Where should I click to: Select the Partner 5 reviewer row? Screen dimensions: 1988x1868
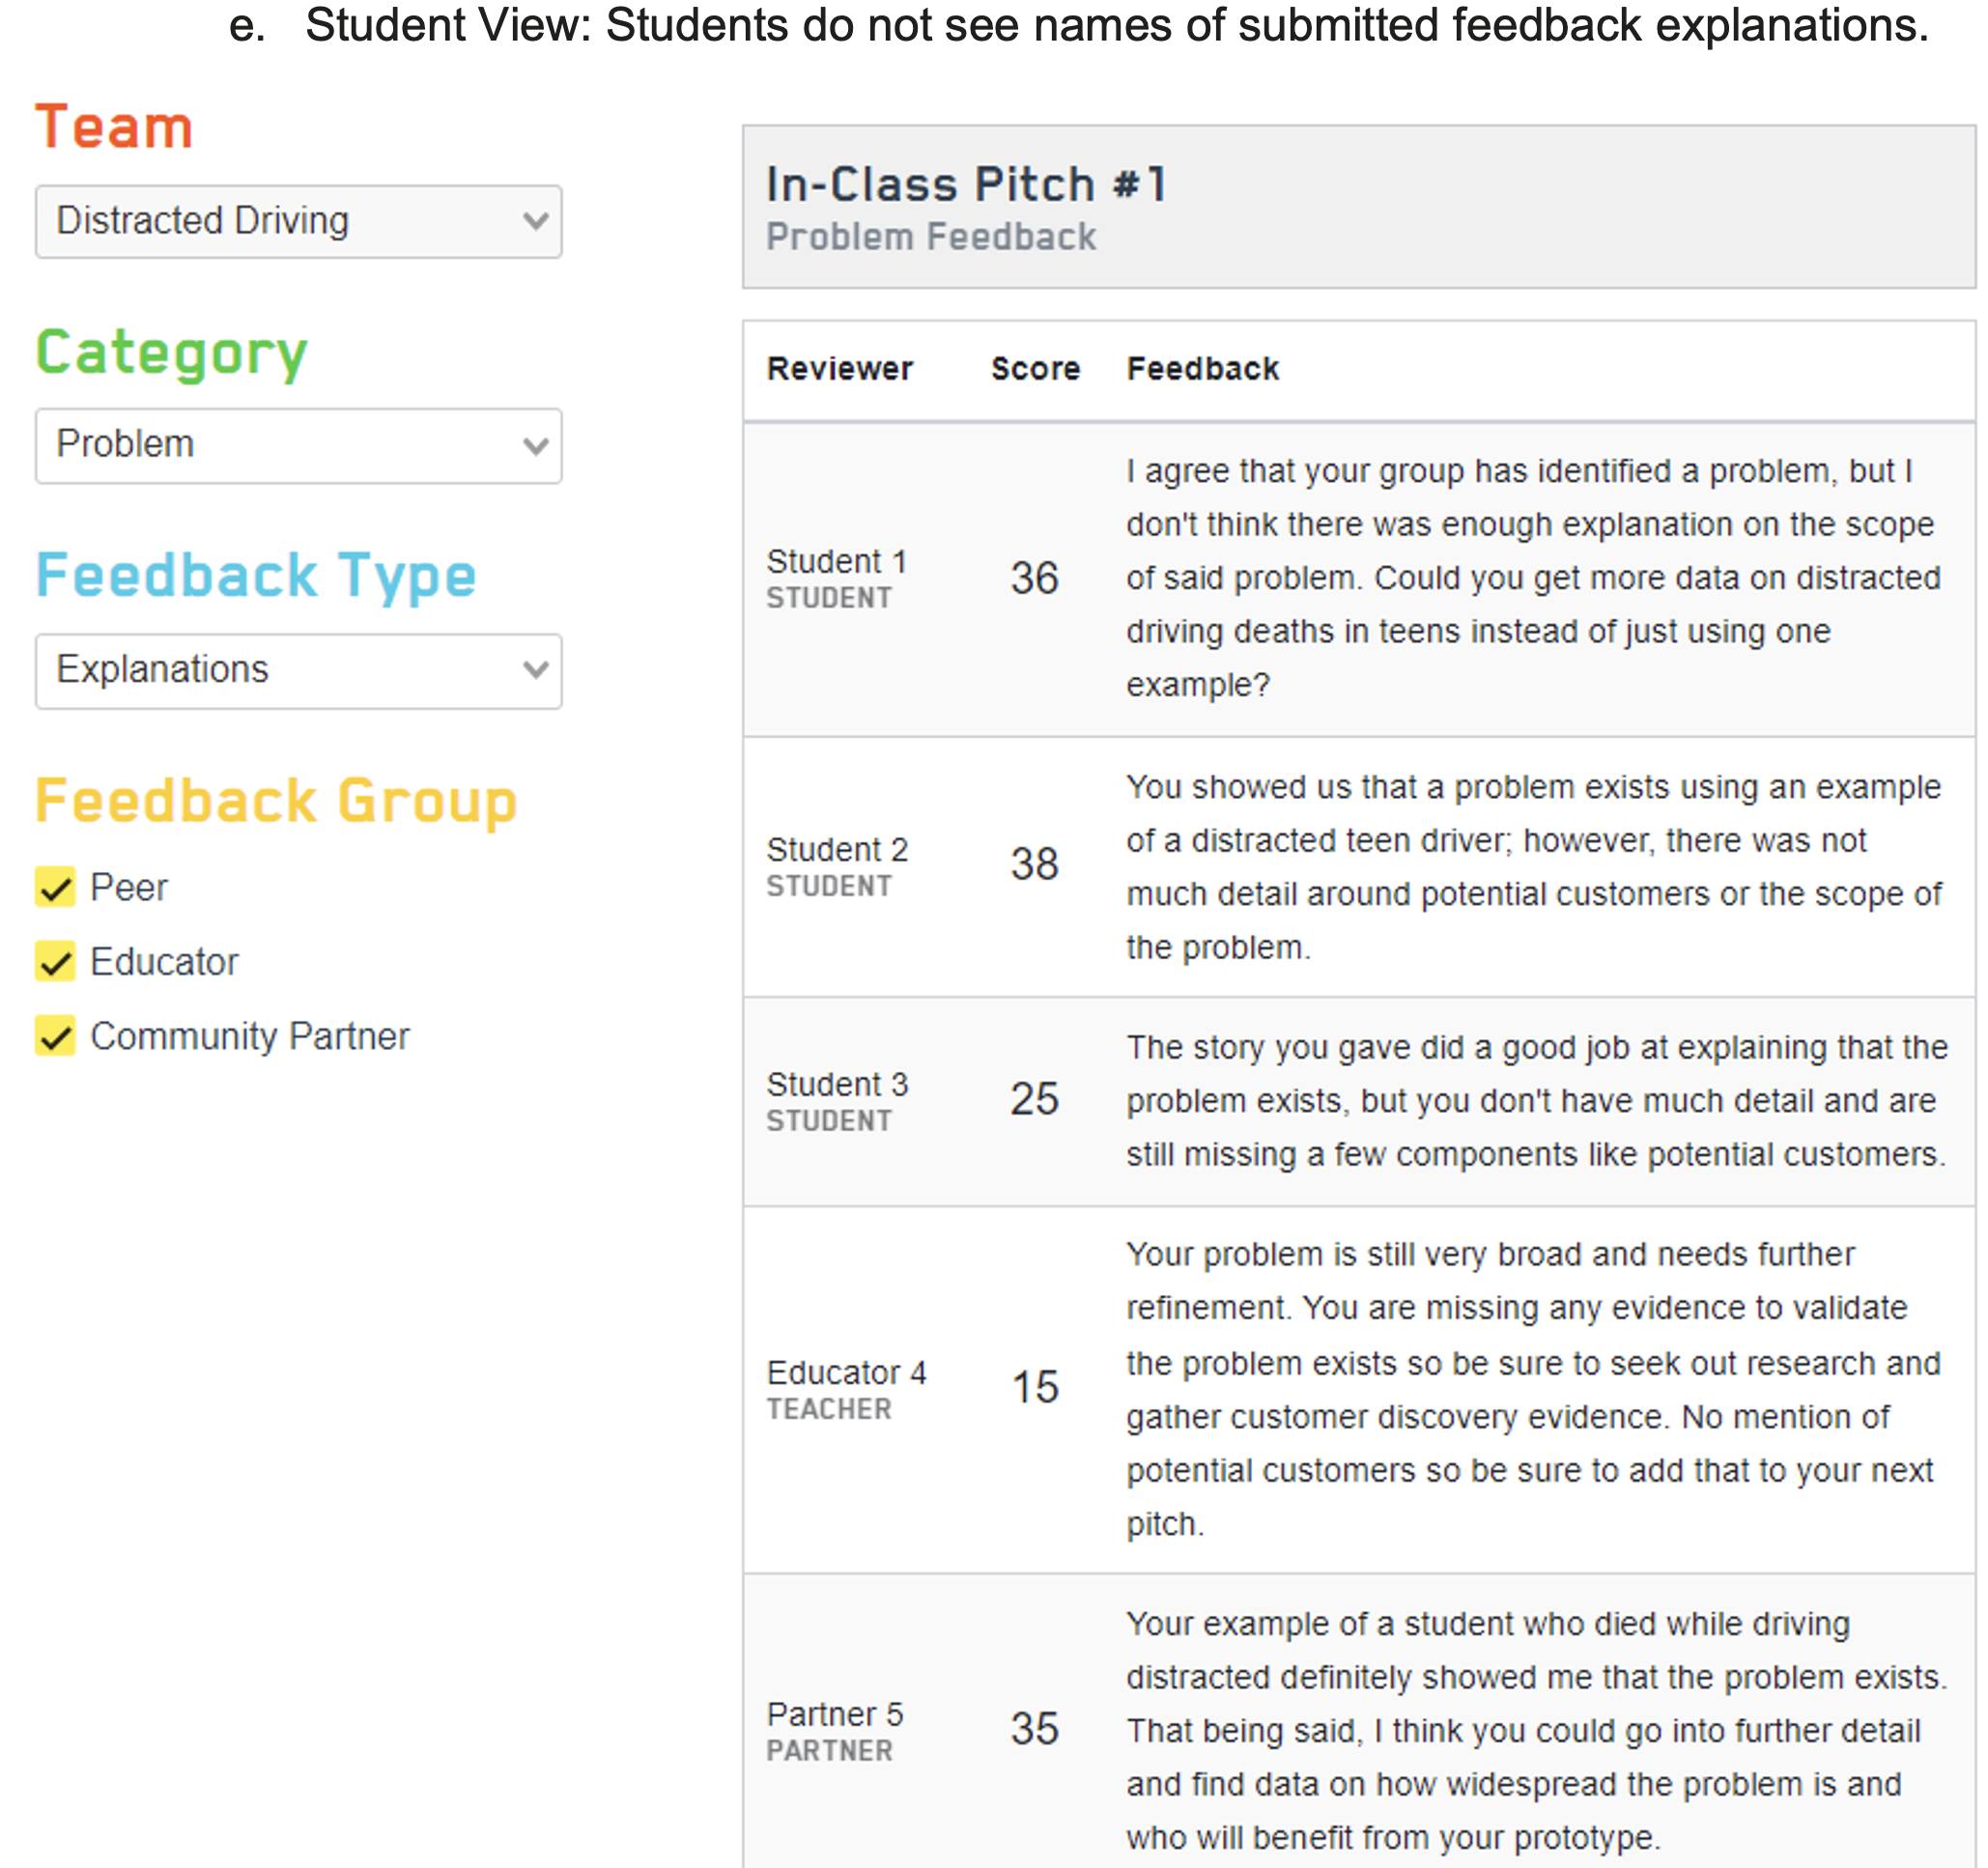835,1714
